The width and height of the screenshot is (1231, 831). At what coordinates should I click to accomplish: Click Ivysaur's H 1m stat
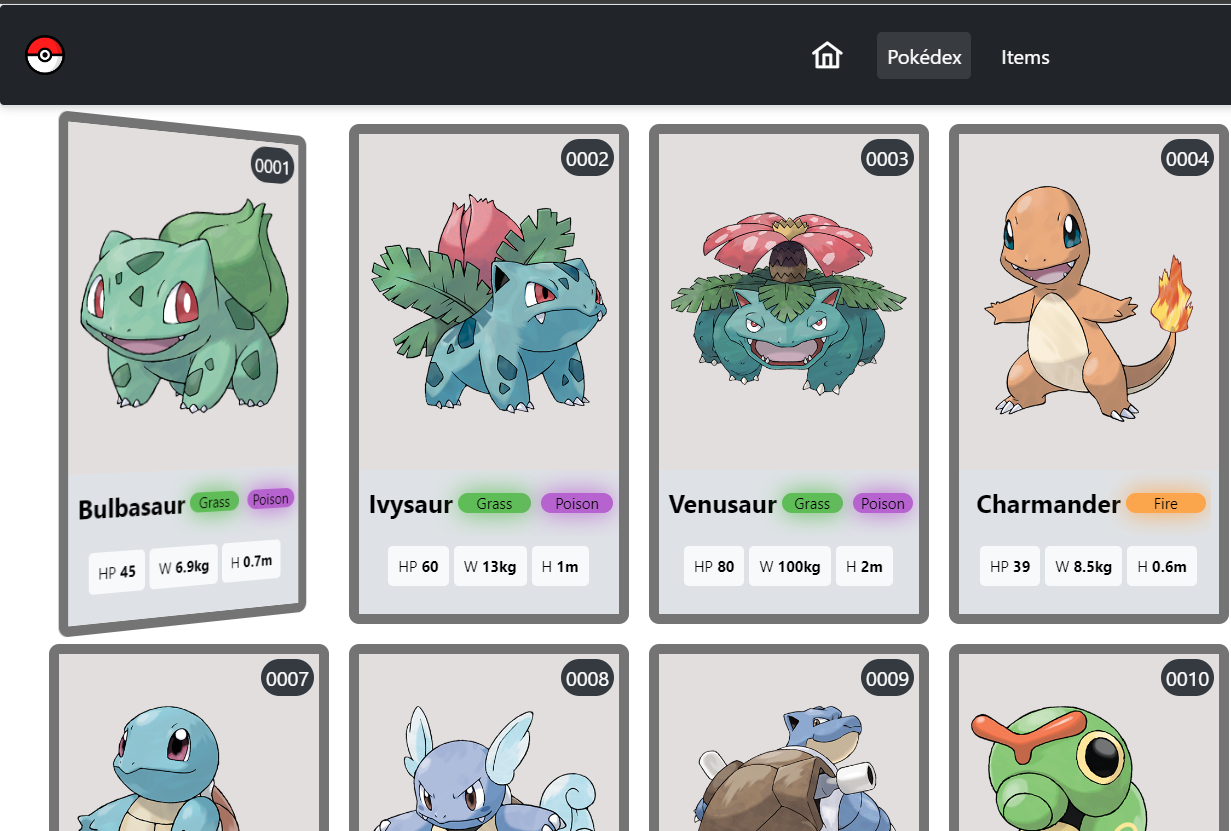pos(561,566)
